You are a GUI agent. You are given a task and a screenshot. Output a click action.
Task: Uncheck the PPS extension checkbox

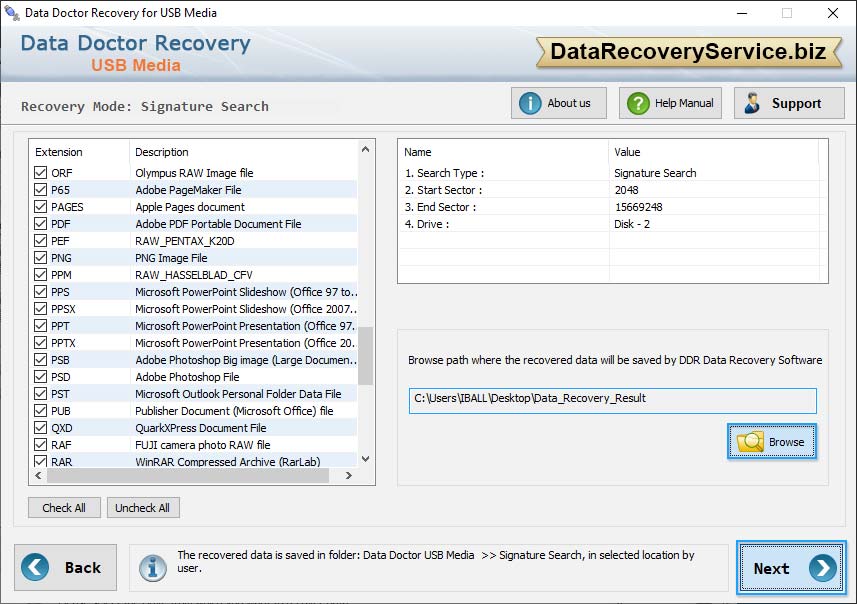pos(40,291)
